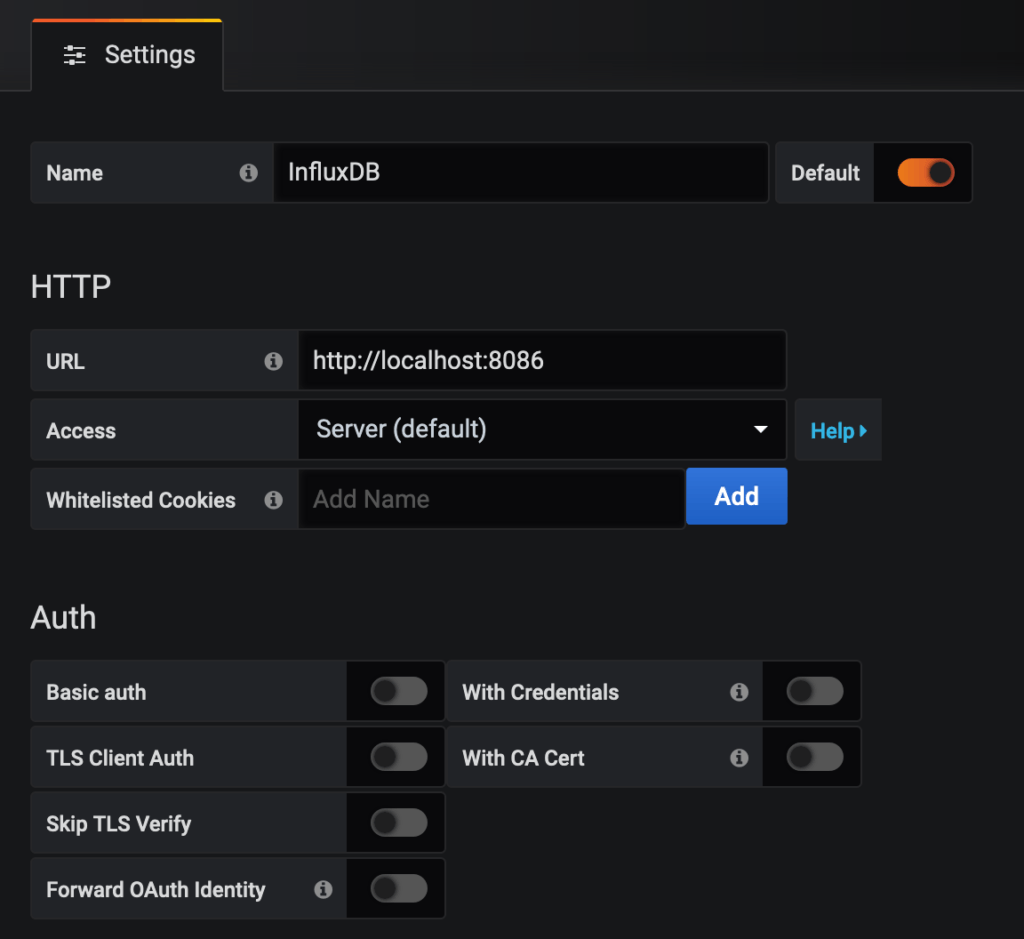Click the TLS Client Auth label text
The height and width of the screenshot is (939, 1024).
pyautogui.click(x=120, y=758)
